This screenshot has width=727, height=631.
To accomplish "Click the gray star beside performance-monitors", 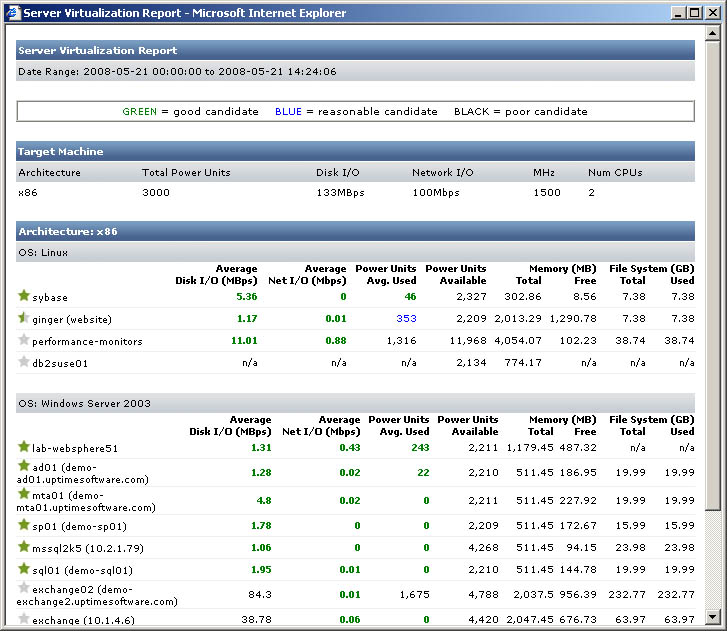I will click(x=24, y=339).
